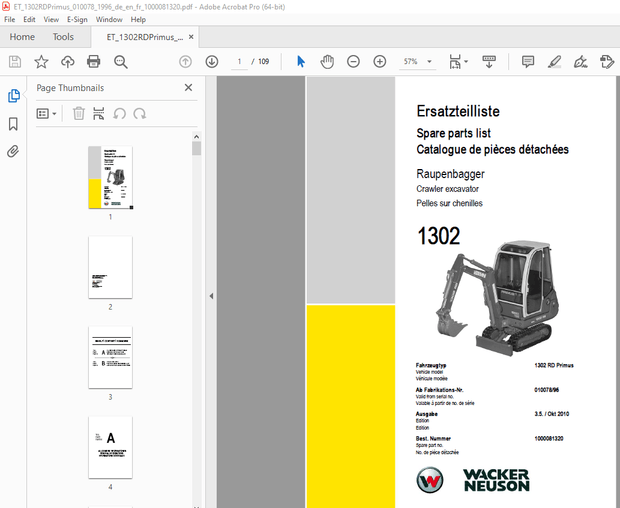
Task: Open the stamp tool icon
Action: pos(607,62)
